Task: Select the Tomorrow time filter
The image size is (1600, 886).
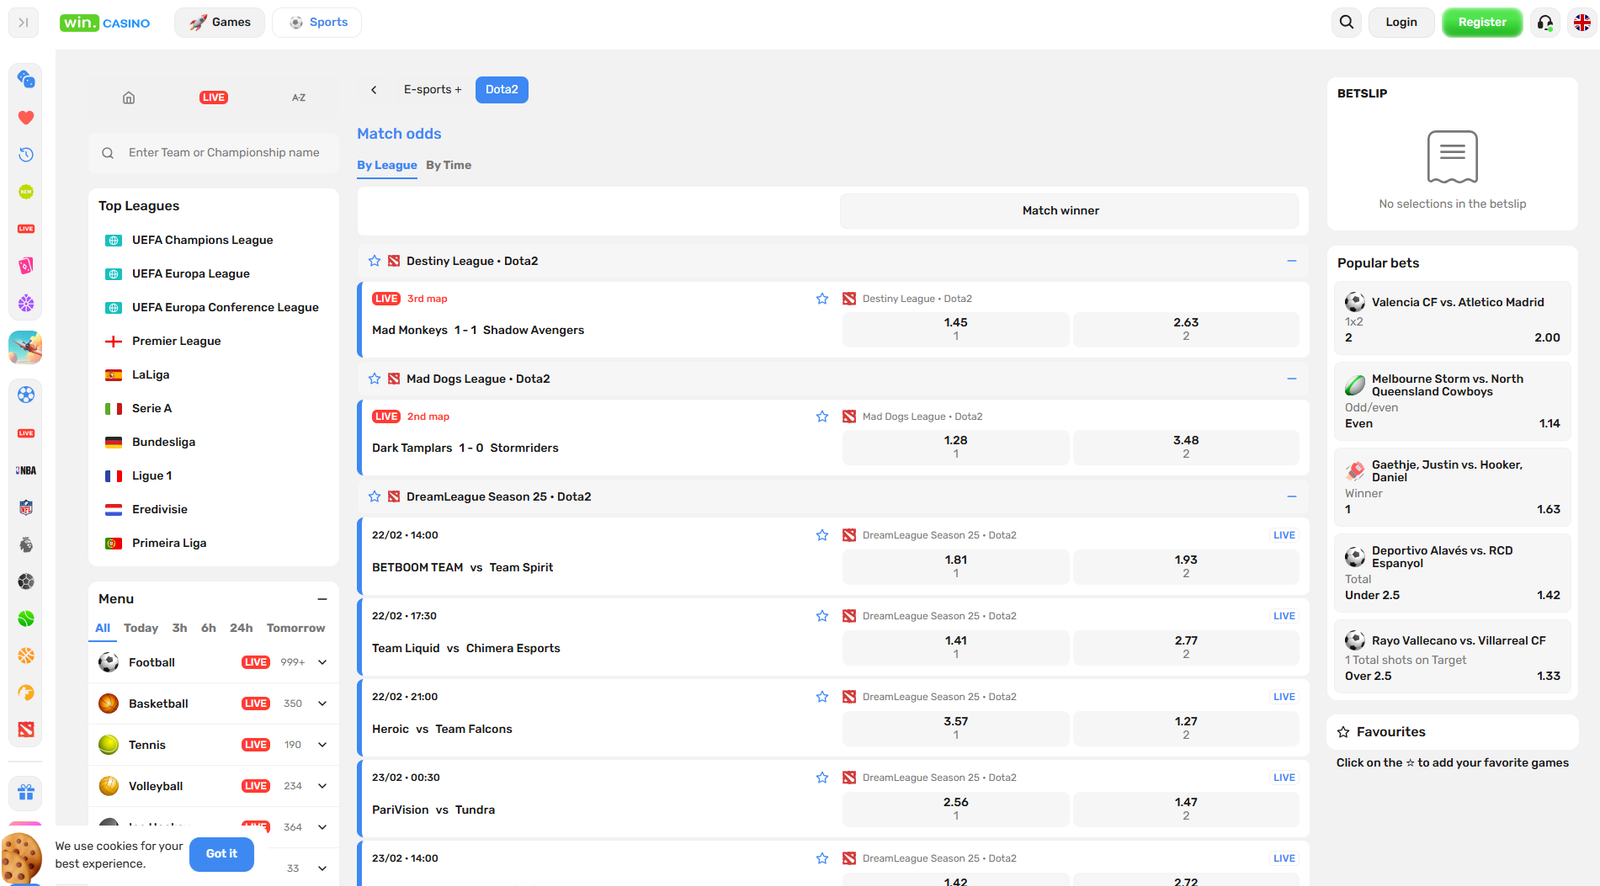Action: pyautogui.click(x=295, y=628)
